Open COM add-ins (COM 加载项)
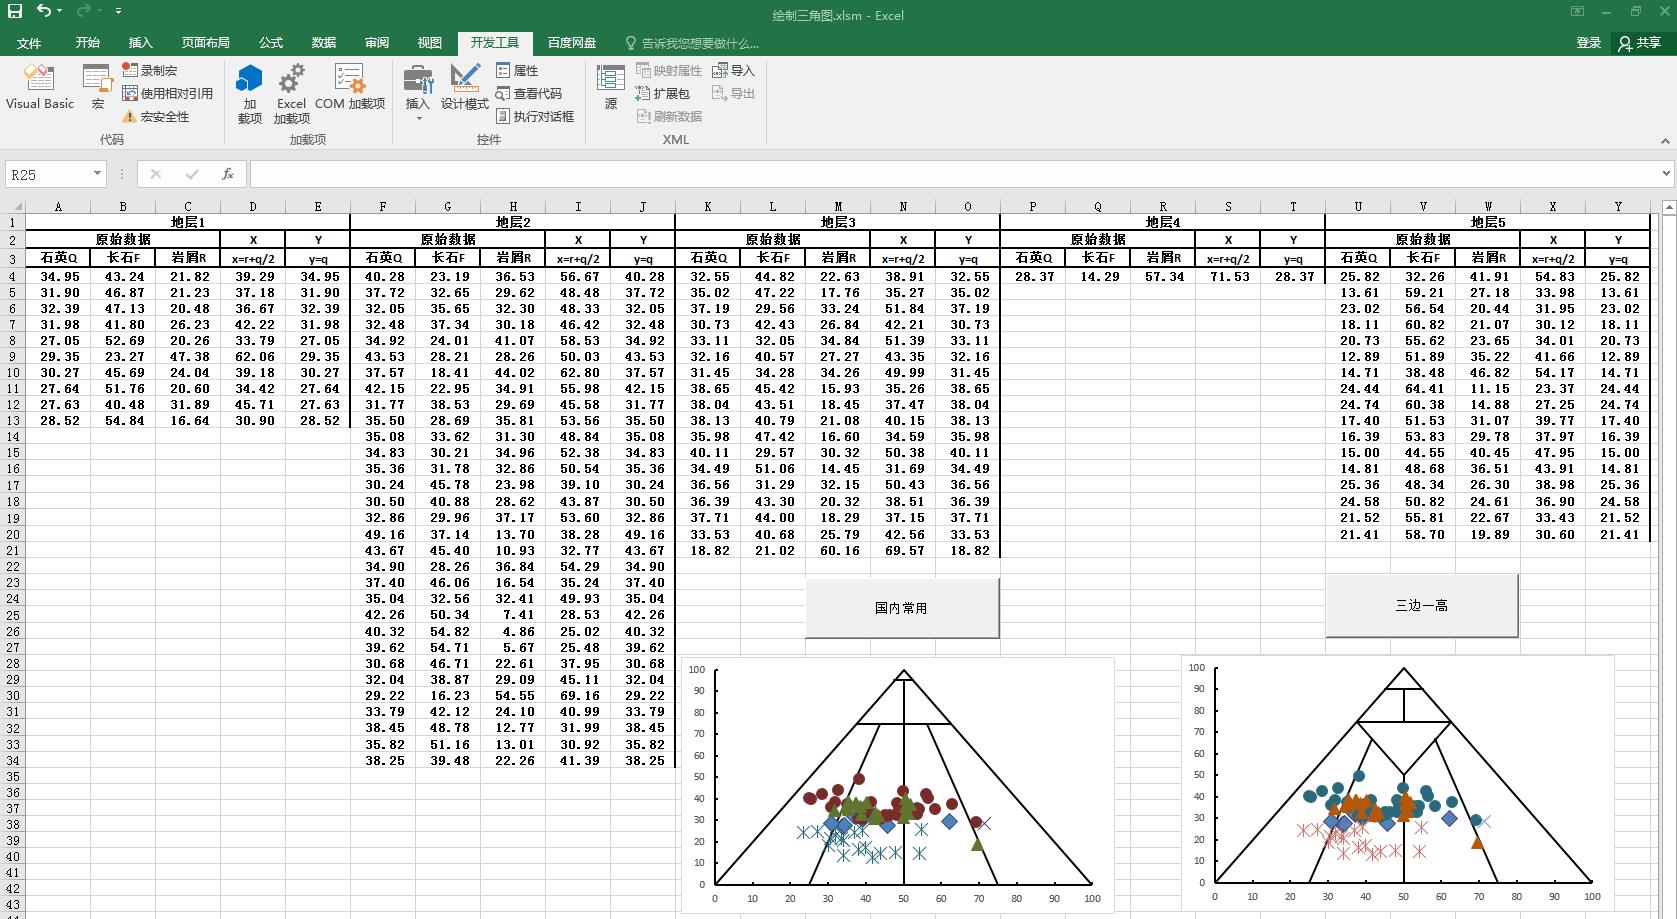The height and width of the screenshot is (919, 1677). coord(350,88)
